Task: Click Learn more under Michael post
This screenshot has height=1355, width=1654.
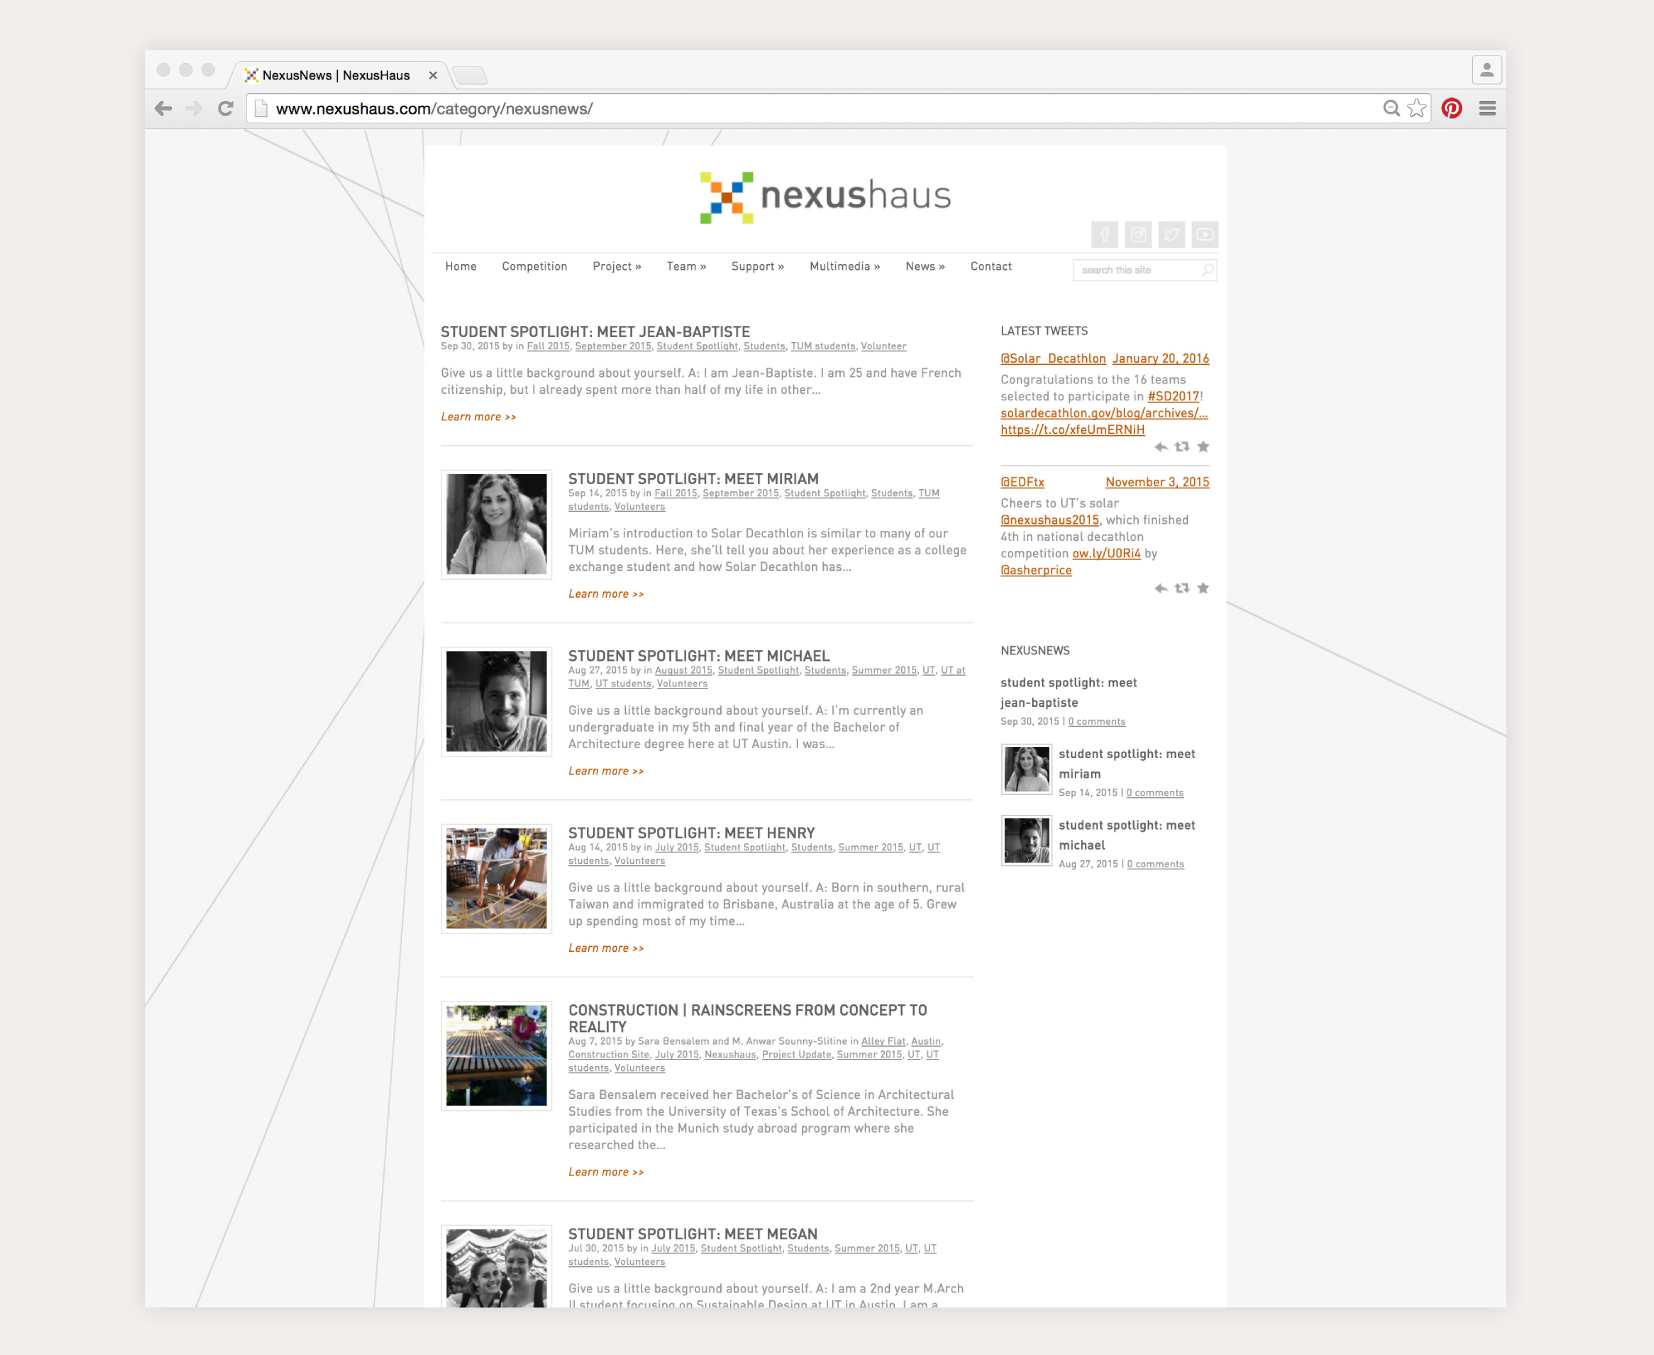Action: (606, 771)
